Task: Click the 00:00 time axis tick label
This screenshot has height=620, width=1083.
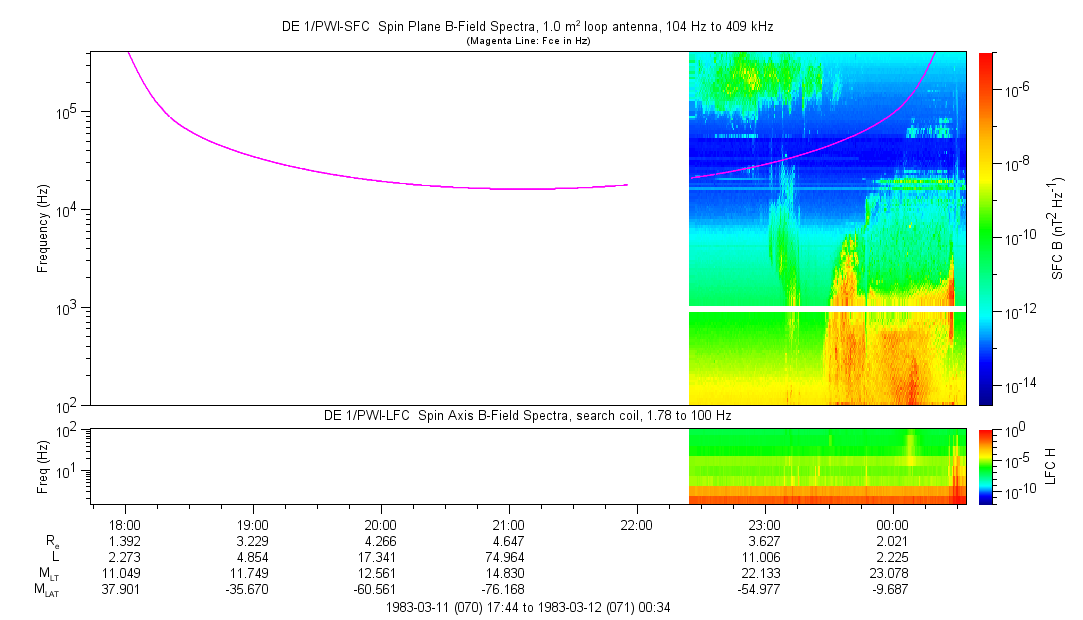Action: (892, 524)
